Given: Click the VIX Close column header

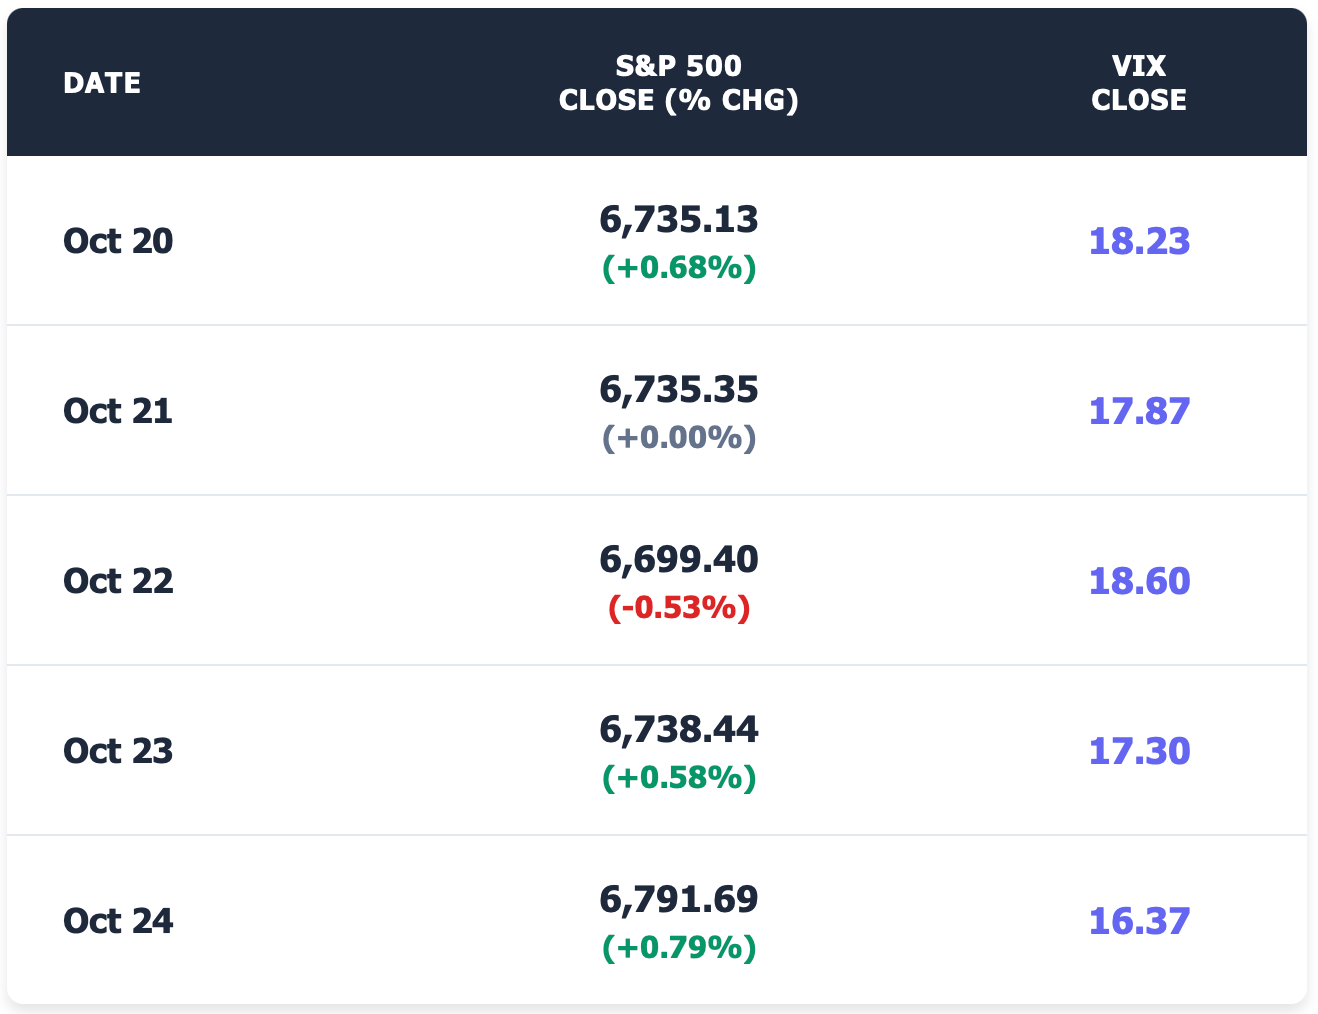Looking at the screenshot, I should tap(1138, 83).
